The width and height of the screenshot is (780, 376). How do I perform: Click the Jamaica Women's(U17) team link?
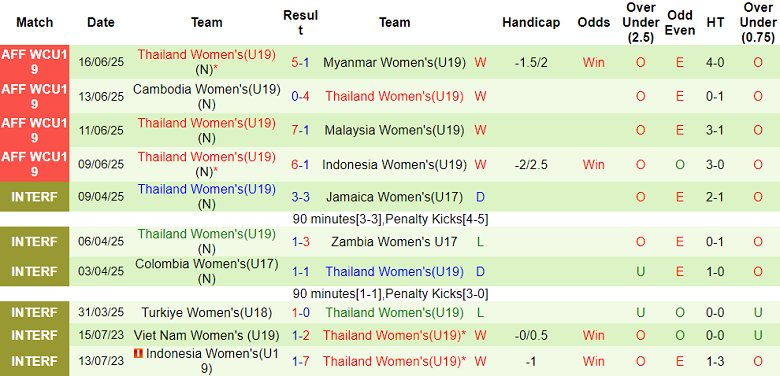pos(394,197)
